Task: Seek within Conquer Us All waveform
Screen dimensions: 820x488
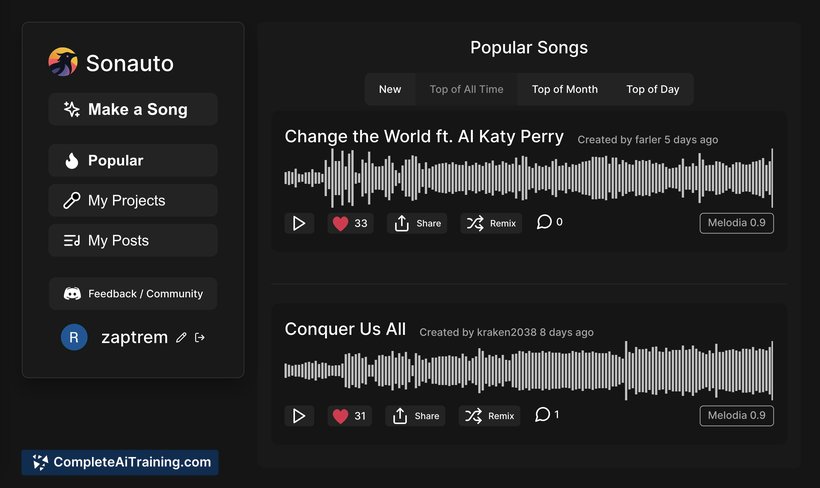Action: click(x=528, y=370)
